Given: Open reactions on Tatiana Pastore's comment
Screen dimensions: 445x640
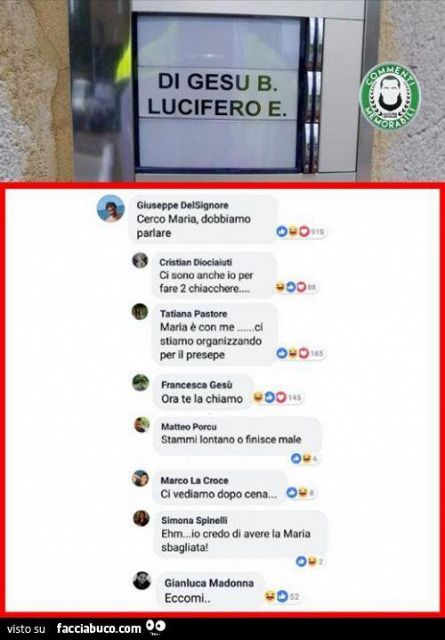Looking at the screenshot, I should [x=300, y=353].
